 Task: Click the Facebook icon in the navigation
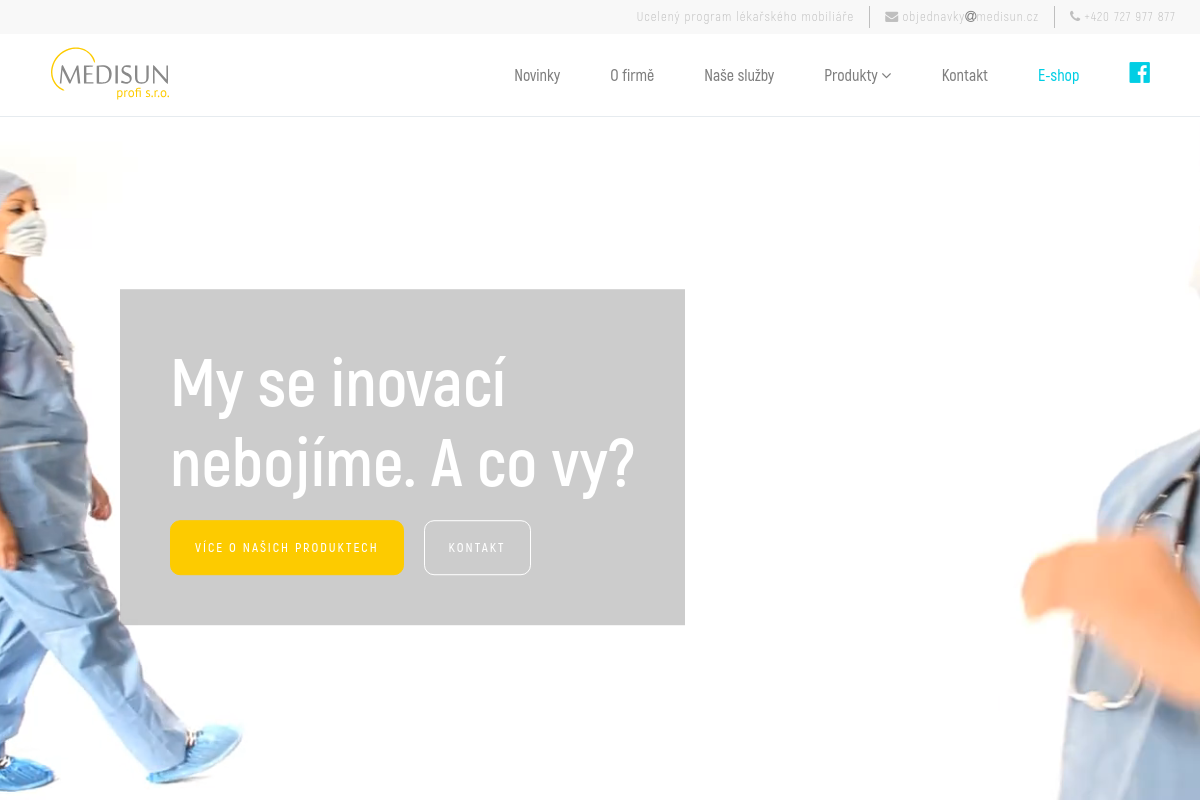pyautogui.click(x=1139, y=73)
